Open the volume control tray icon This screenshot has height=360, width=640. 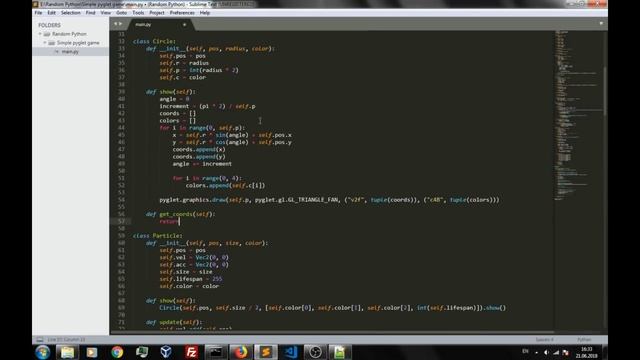[x=546, y=352]
